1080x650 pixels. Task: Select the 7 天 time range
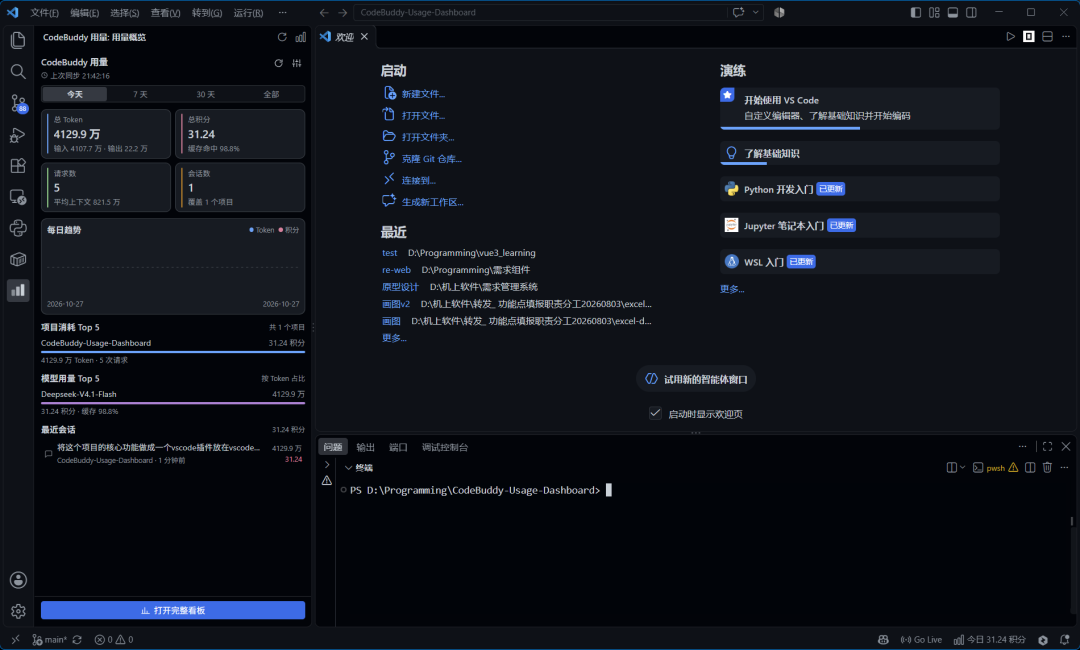click(140, 94)
